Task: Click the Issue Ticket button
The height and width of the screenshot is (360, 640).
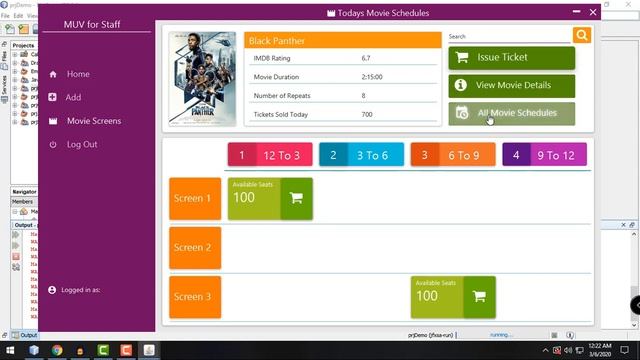Action: 511,58
